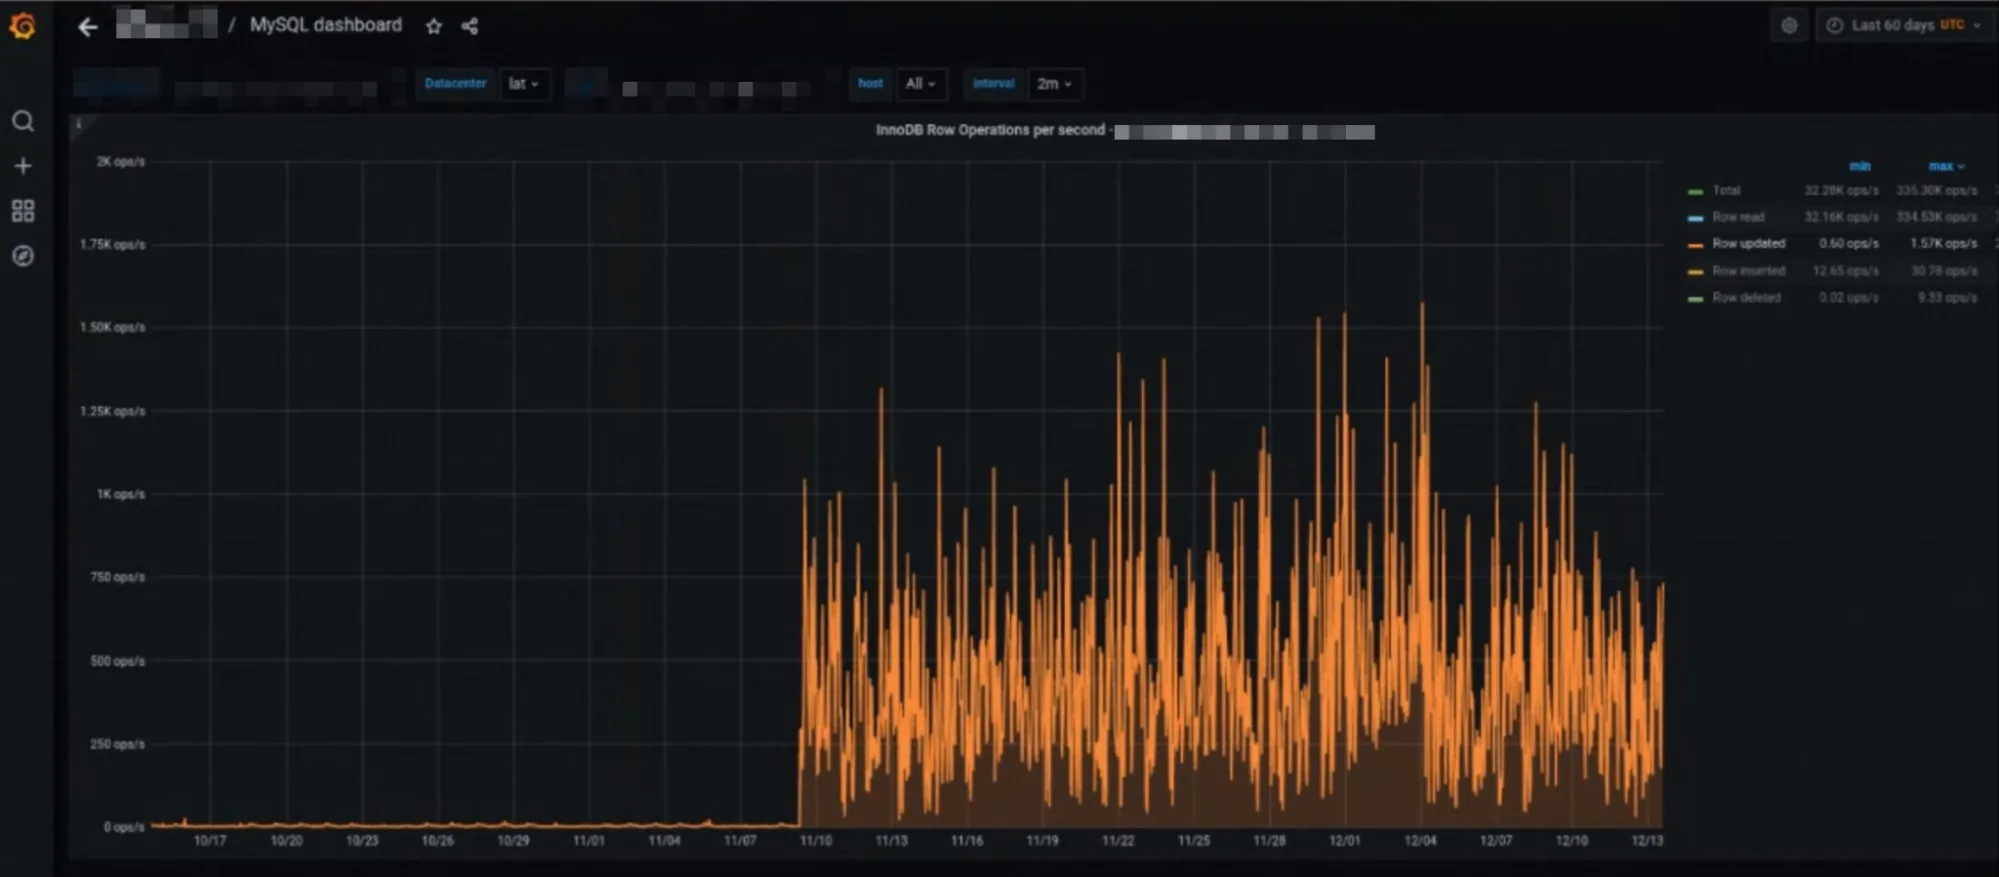This screenshot has height=877, width=1999.
Task: Open the Grafana home logo
Action: (x=23, y=26)
